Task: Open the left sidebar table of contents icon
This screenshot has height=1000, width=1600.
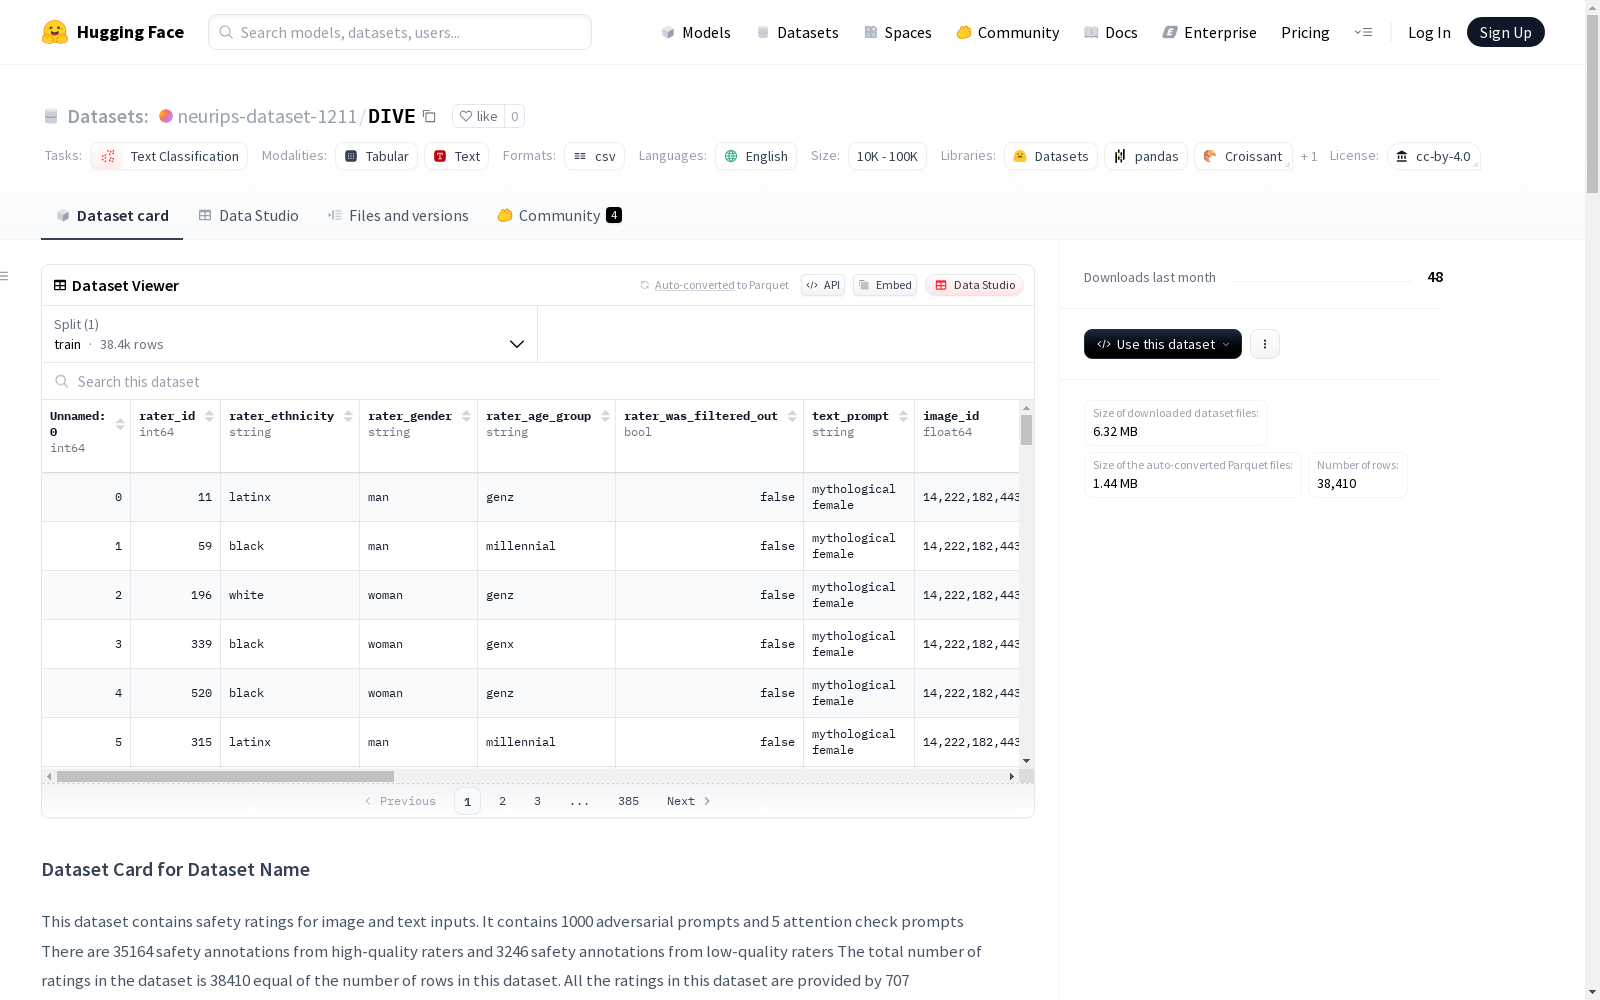Action: click(x=4, y=276)
